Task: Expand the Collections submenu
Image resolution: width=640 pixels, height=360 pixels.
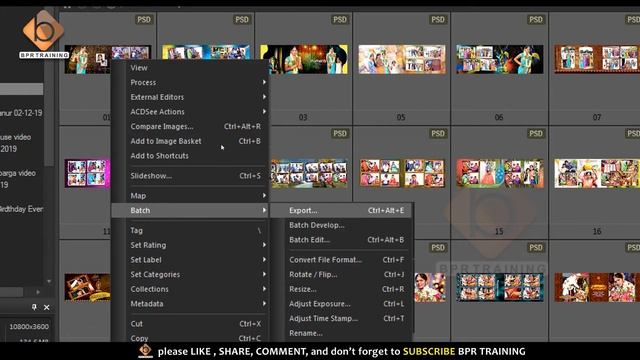Action: pos(190,289)
